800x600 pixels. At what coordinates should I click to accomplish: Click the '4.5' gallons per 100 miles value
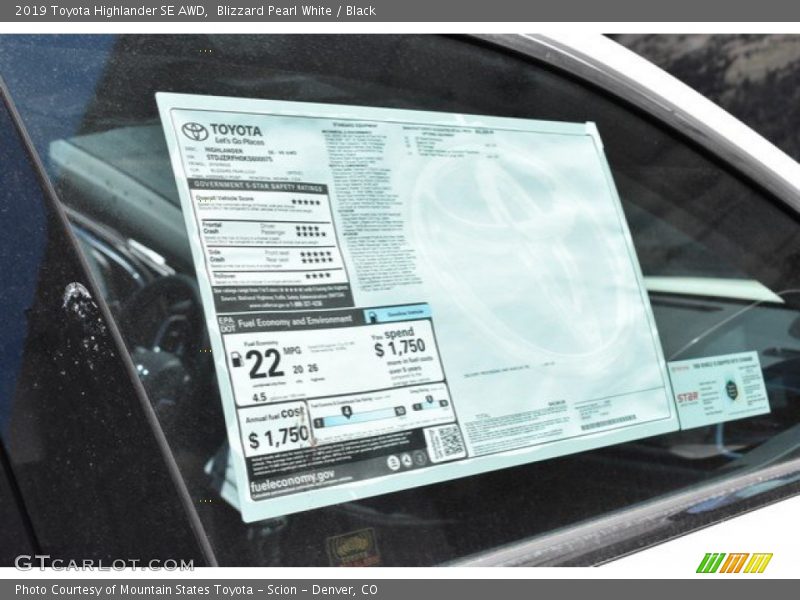259,396
